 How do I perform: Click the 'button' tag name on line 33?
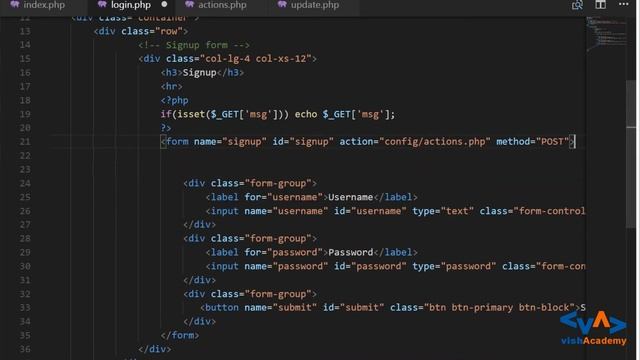pyautogui.click(x=222, y=307)
